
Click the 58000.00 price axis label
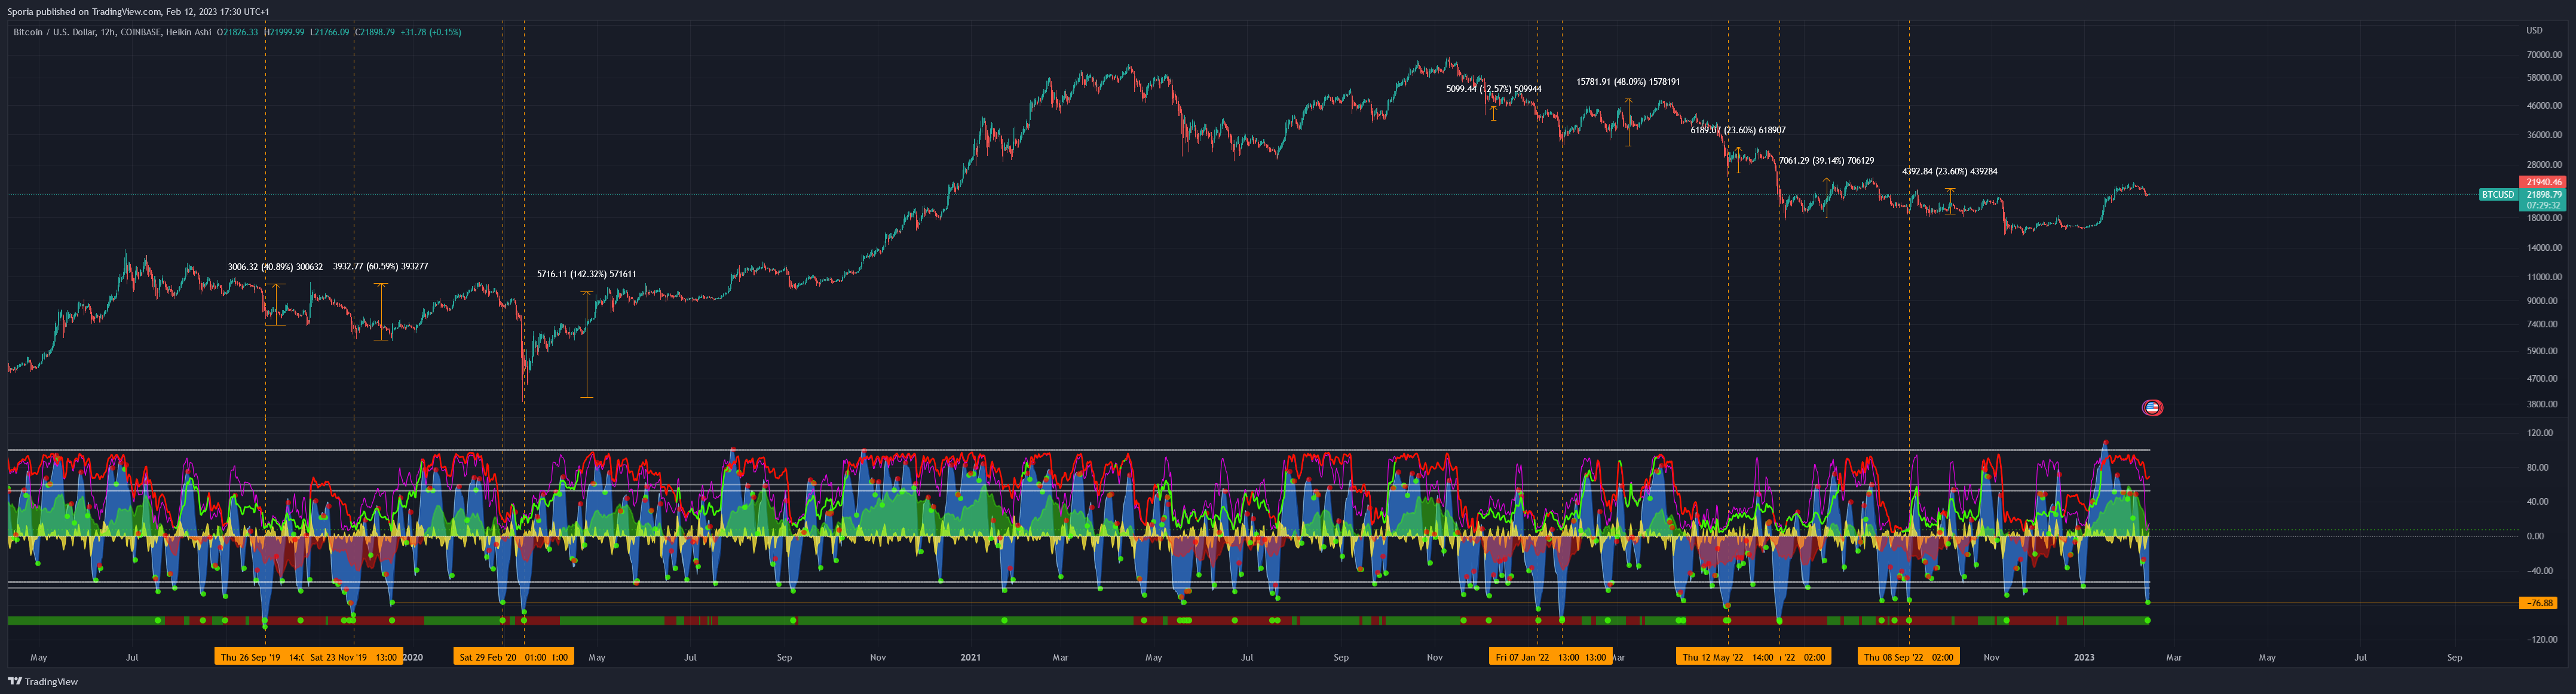coord(2544,78)
